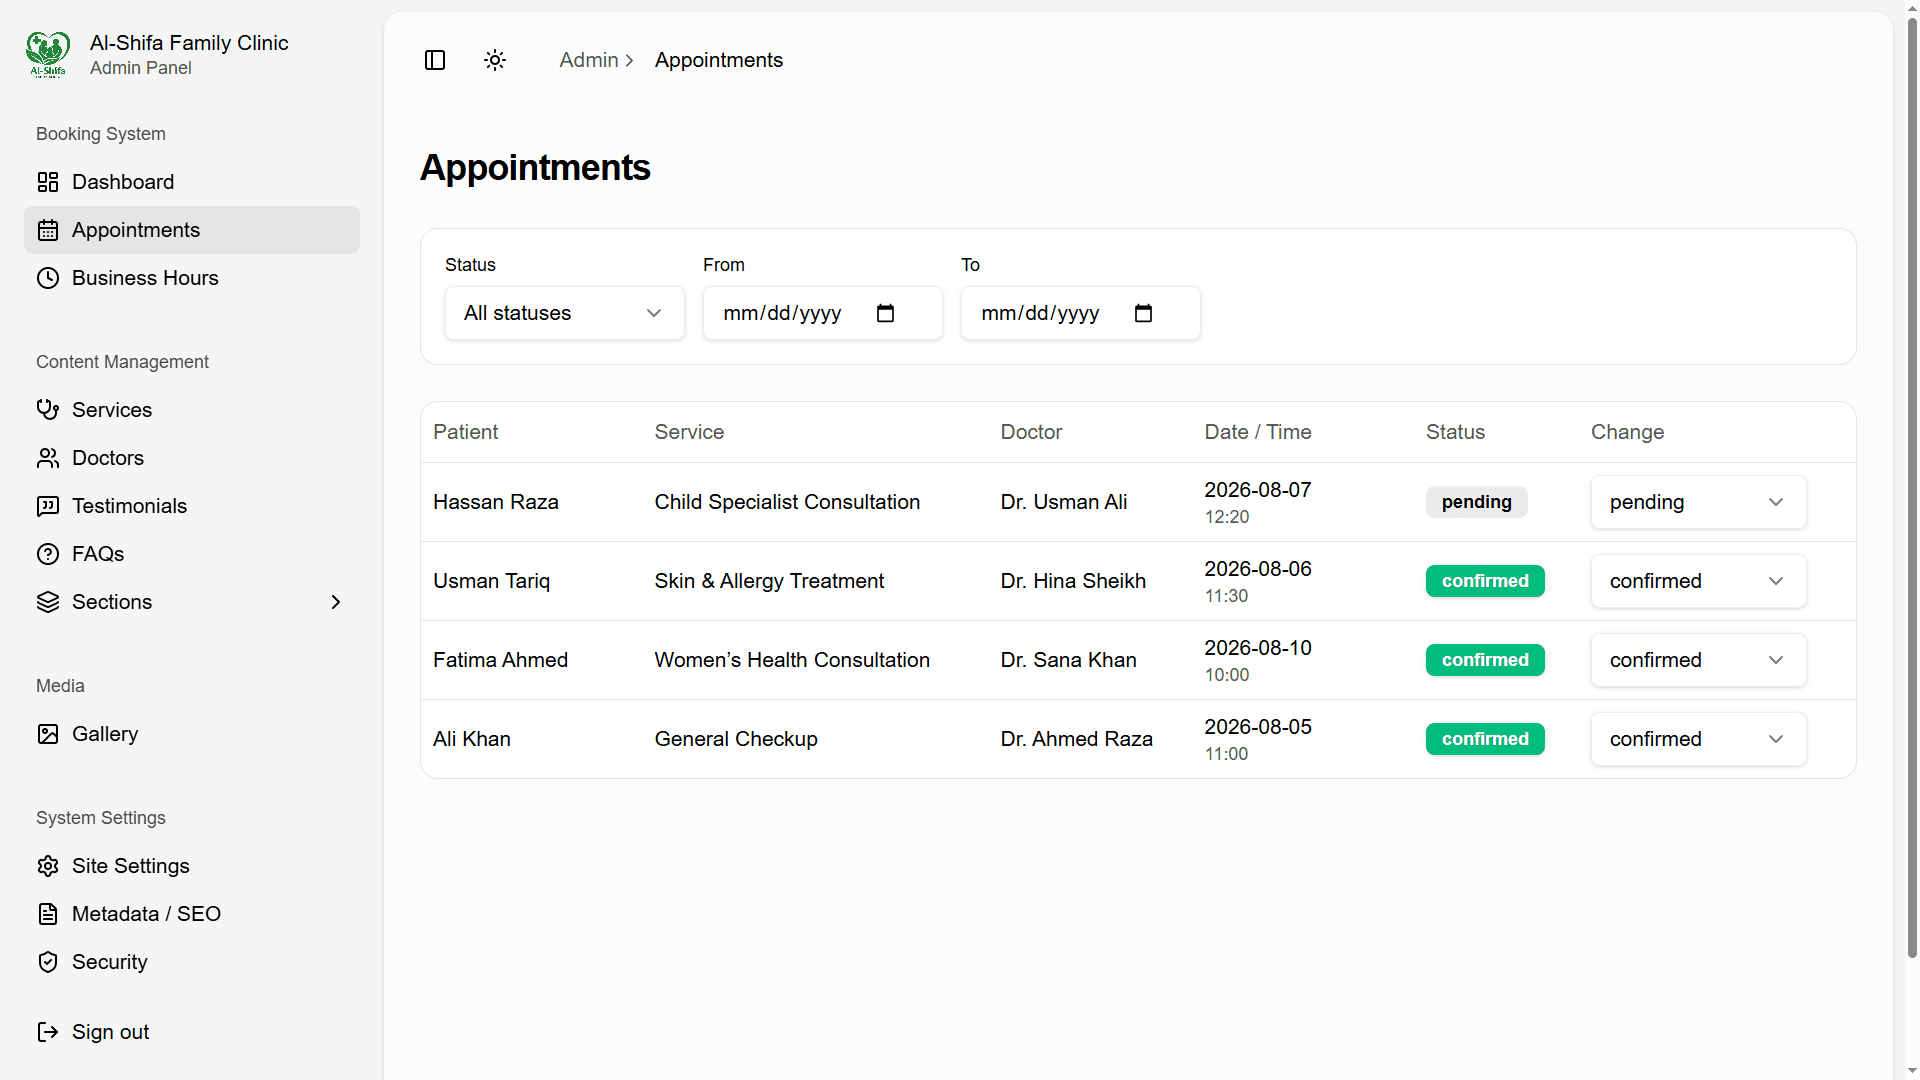
Task: Click Dr. Sana Khan doctor cell
Action: [1068, 660]
